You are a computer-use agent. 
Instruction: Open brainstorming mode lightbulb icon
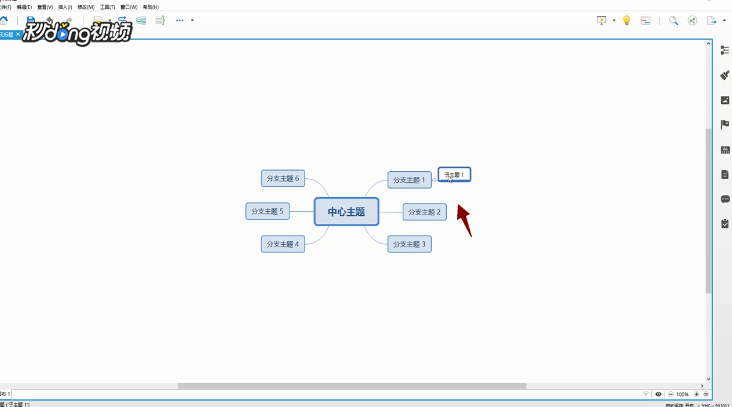click(626, 21)
